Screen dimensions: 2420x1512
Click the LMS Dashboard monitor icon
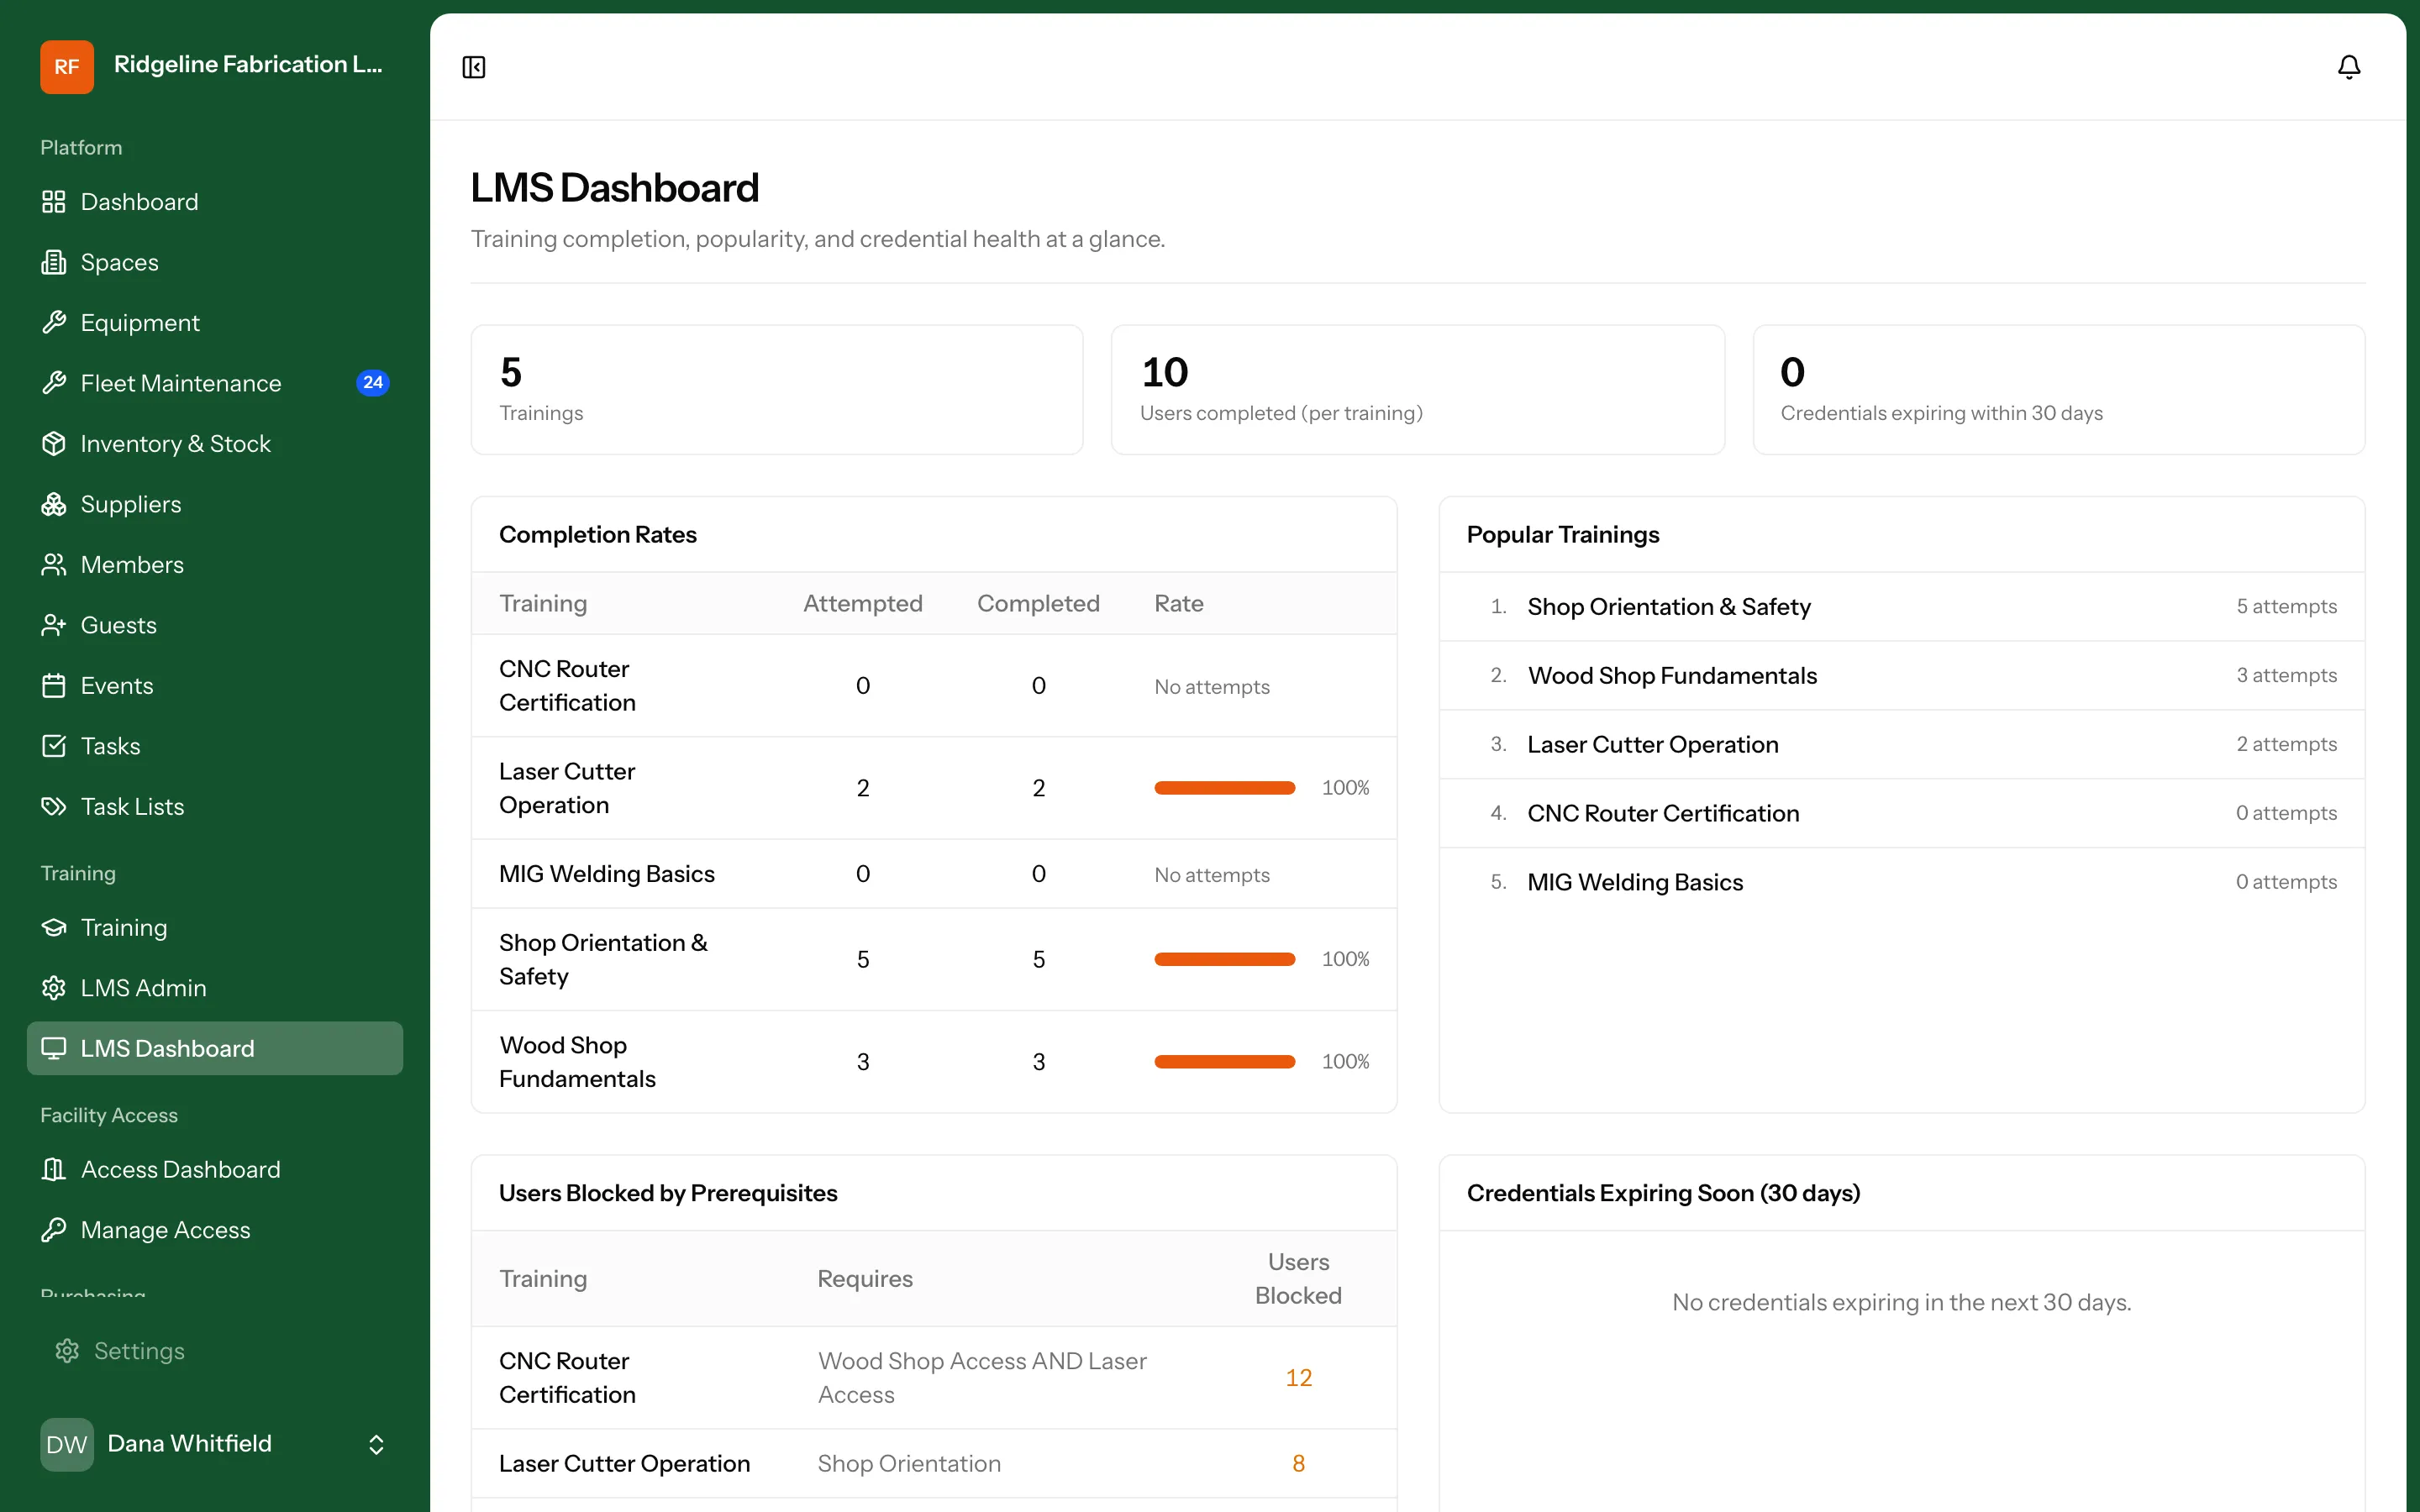[54, 1048]
